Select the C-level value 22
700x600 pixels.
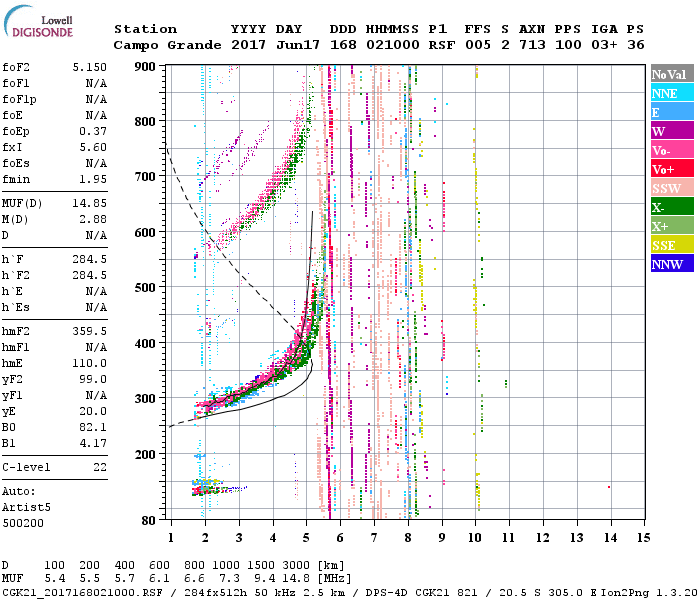coord(100,467)
